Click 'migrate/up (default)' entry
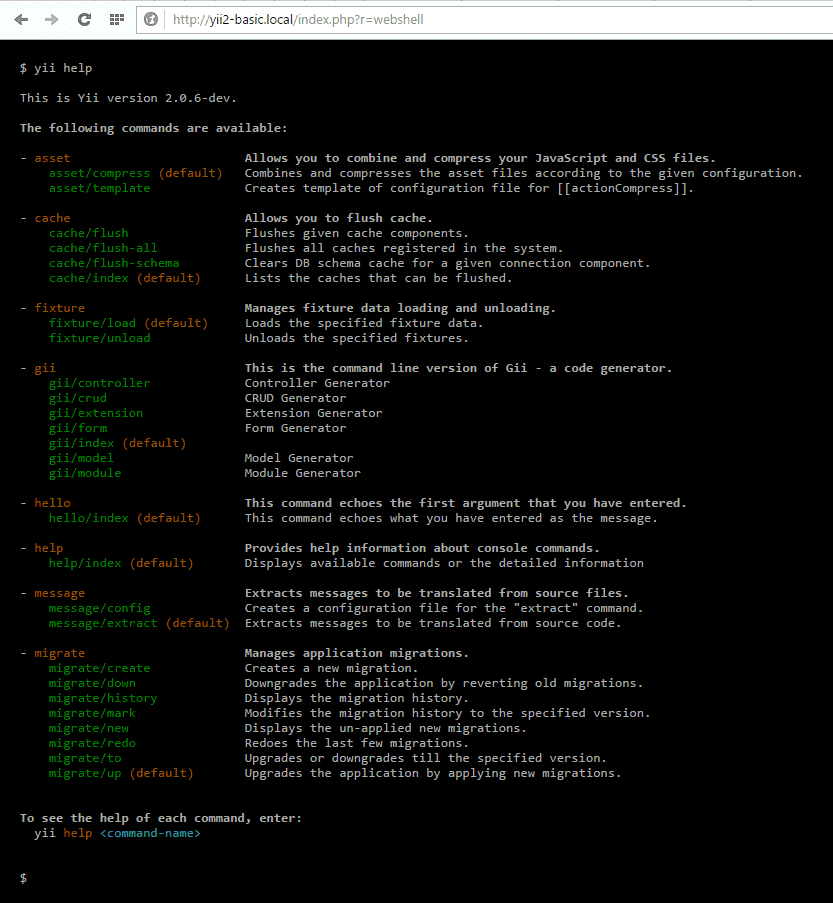 (x=121, y=772)
